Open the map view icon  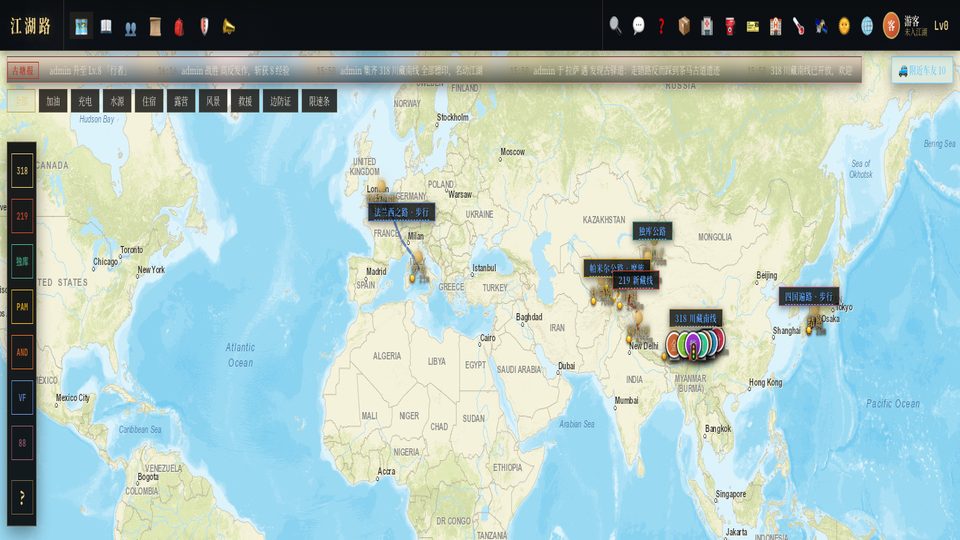(81, 26)
